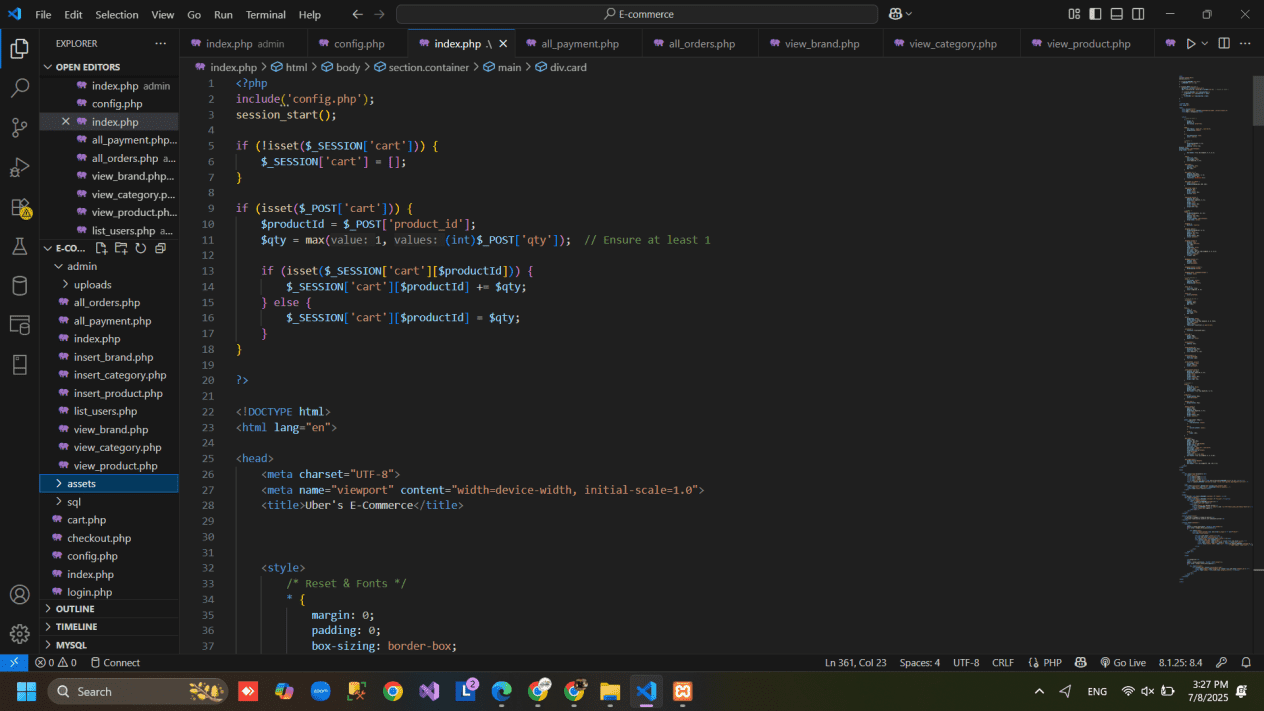Expand the sql folder
The height and width of the screenshot is (711, 1264).
click(x=109, y=502)
